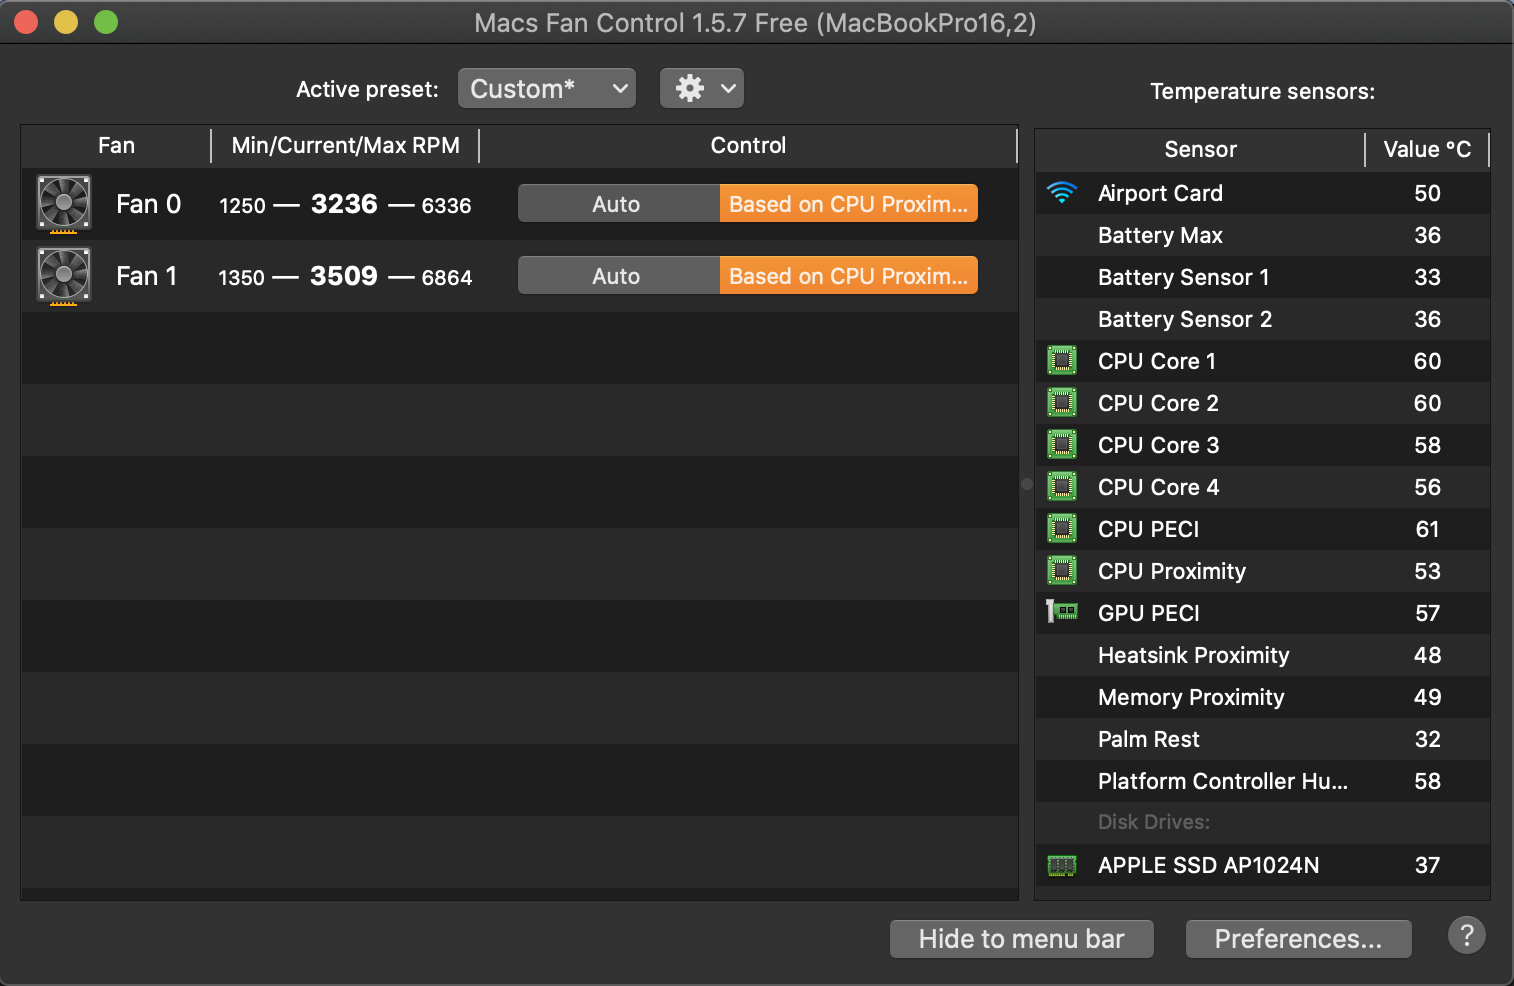This screenshot has height=986, width=1514.
Task: Click the APPLE SSD AP1024N drive icon
Action: pyautogui.click(x=1062, y=865)
